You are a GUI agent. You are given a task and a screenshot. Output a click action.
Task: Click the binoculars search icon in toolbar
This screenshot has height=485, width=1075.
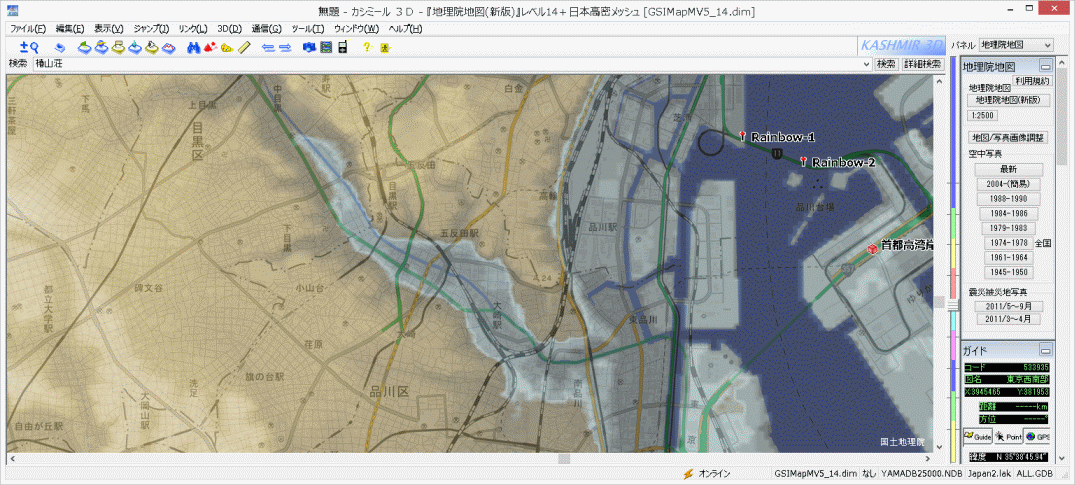click(194, 46)
